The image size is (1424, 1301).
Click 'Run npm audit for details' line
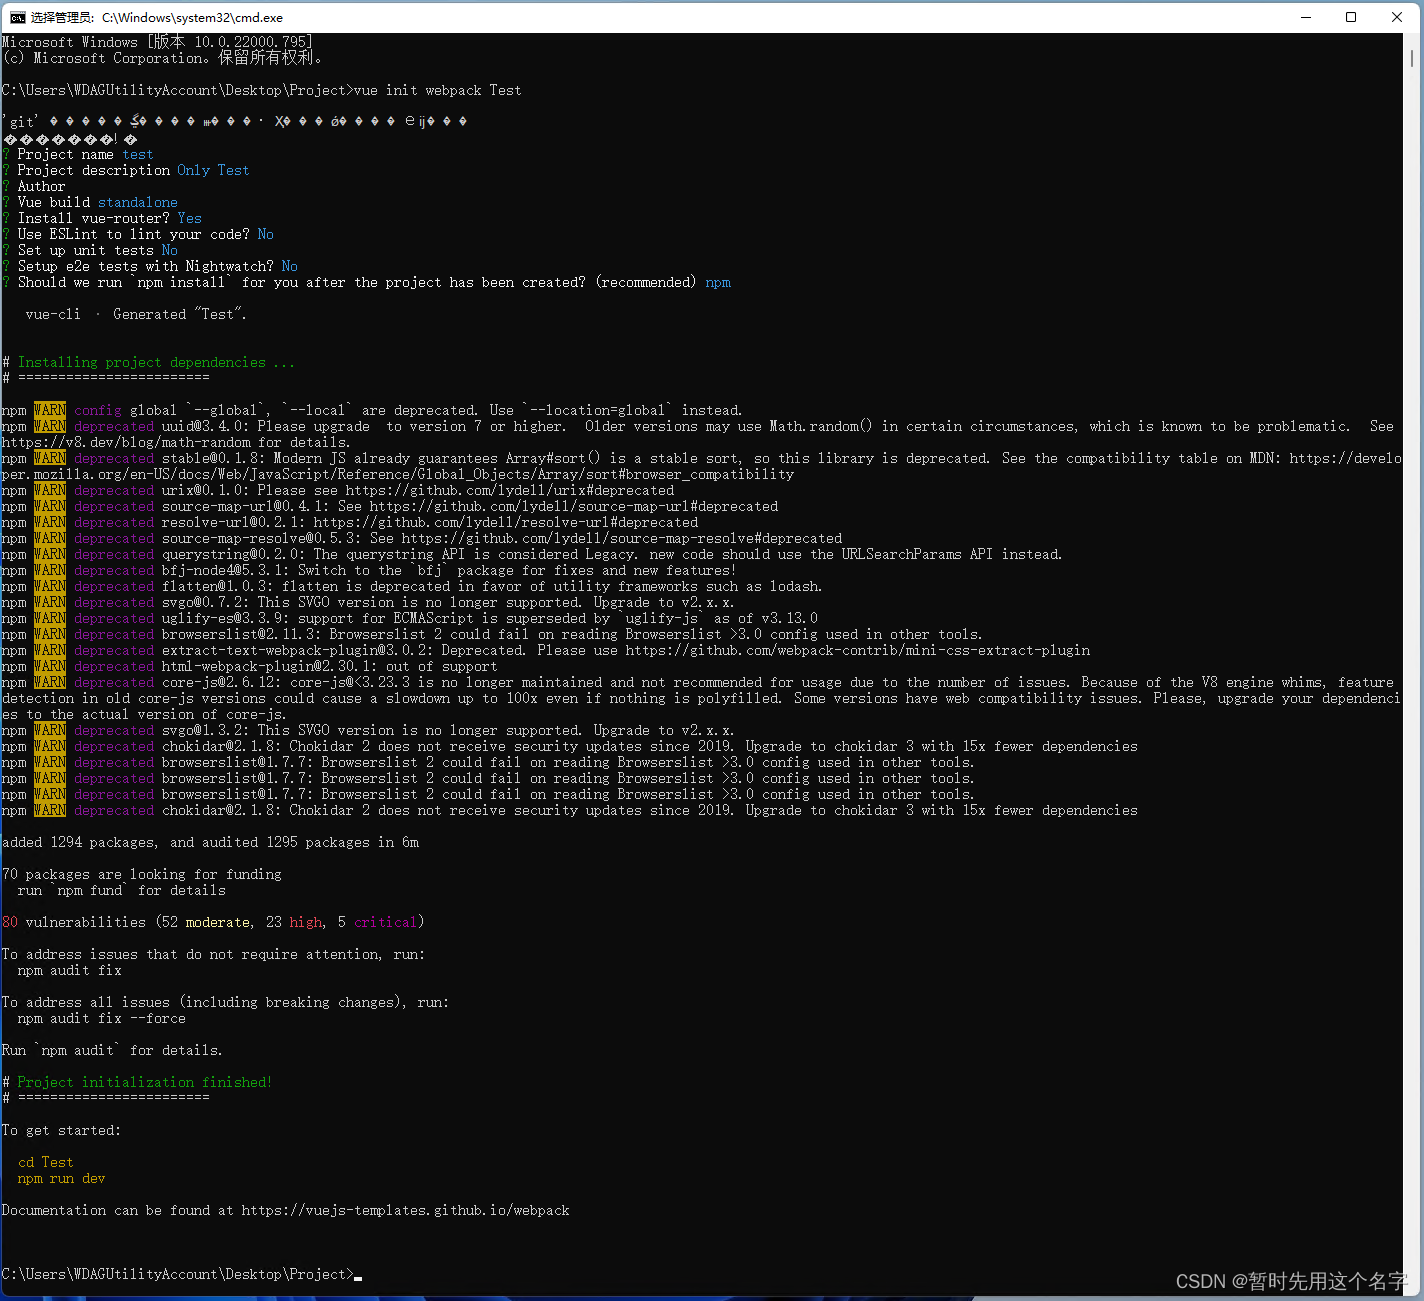(112, 1050)
